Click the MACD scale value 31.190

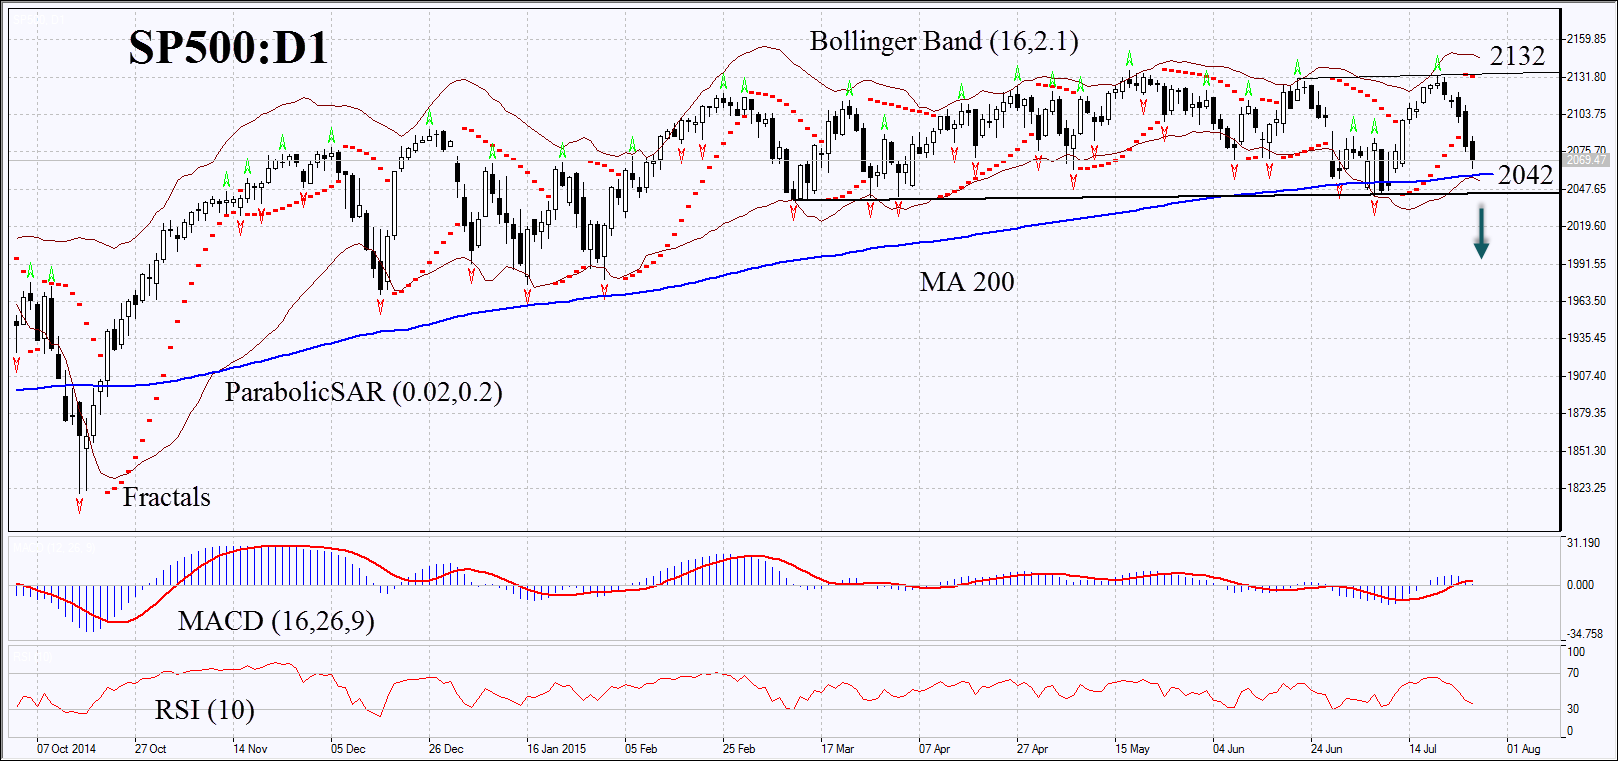[x=1583, y=543]
